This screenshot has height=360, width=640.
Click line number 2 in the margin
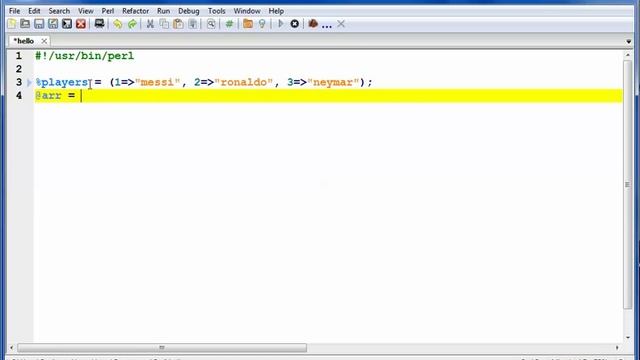coord(19,69)
